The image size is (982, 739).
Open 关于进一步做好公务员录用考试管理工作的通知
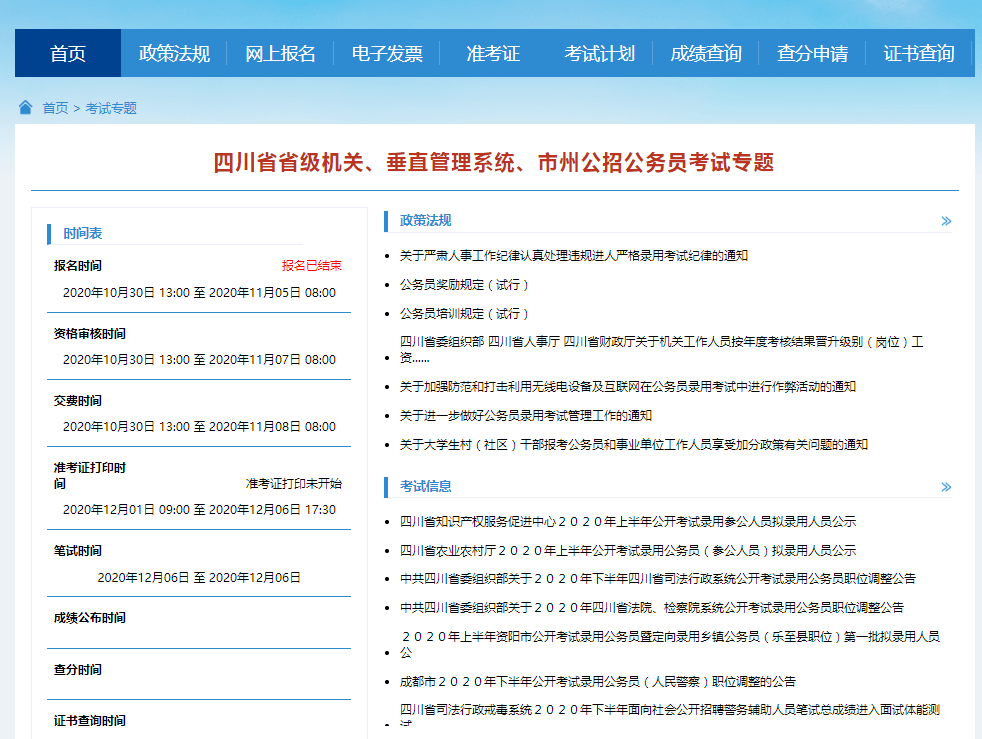(x=526, y=416)
